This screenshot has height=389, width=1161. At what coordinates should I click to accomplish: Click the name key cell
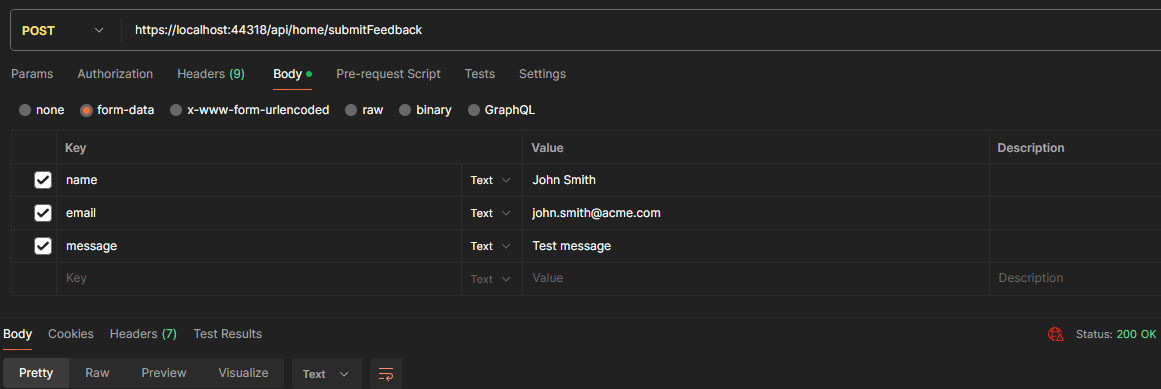click(x=259, y=180)
